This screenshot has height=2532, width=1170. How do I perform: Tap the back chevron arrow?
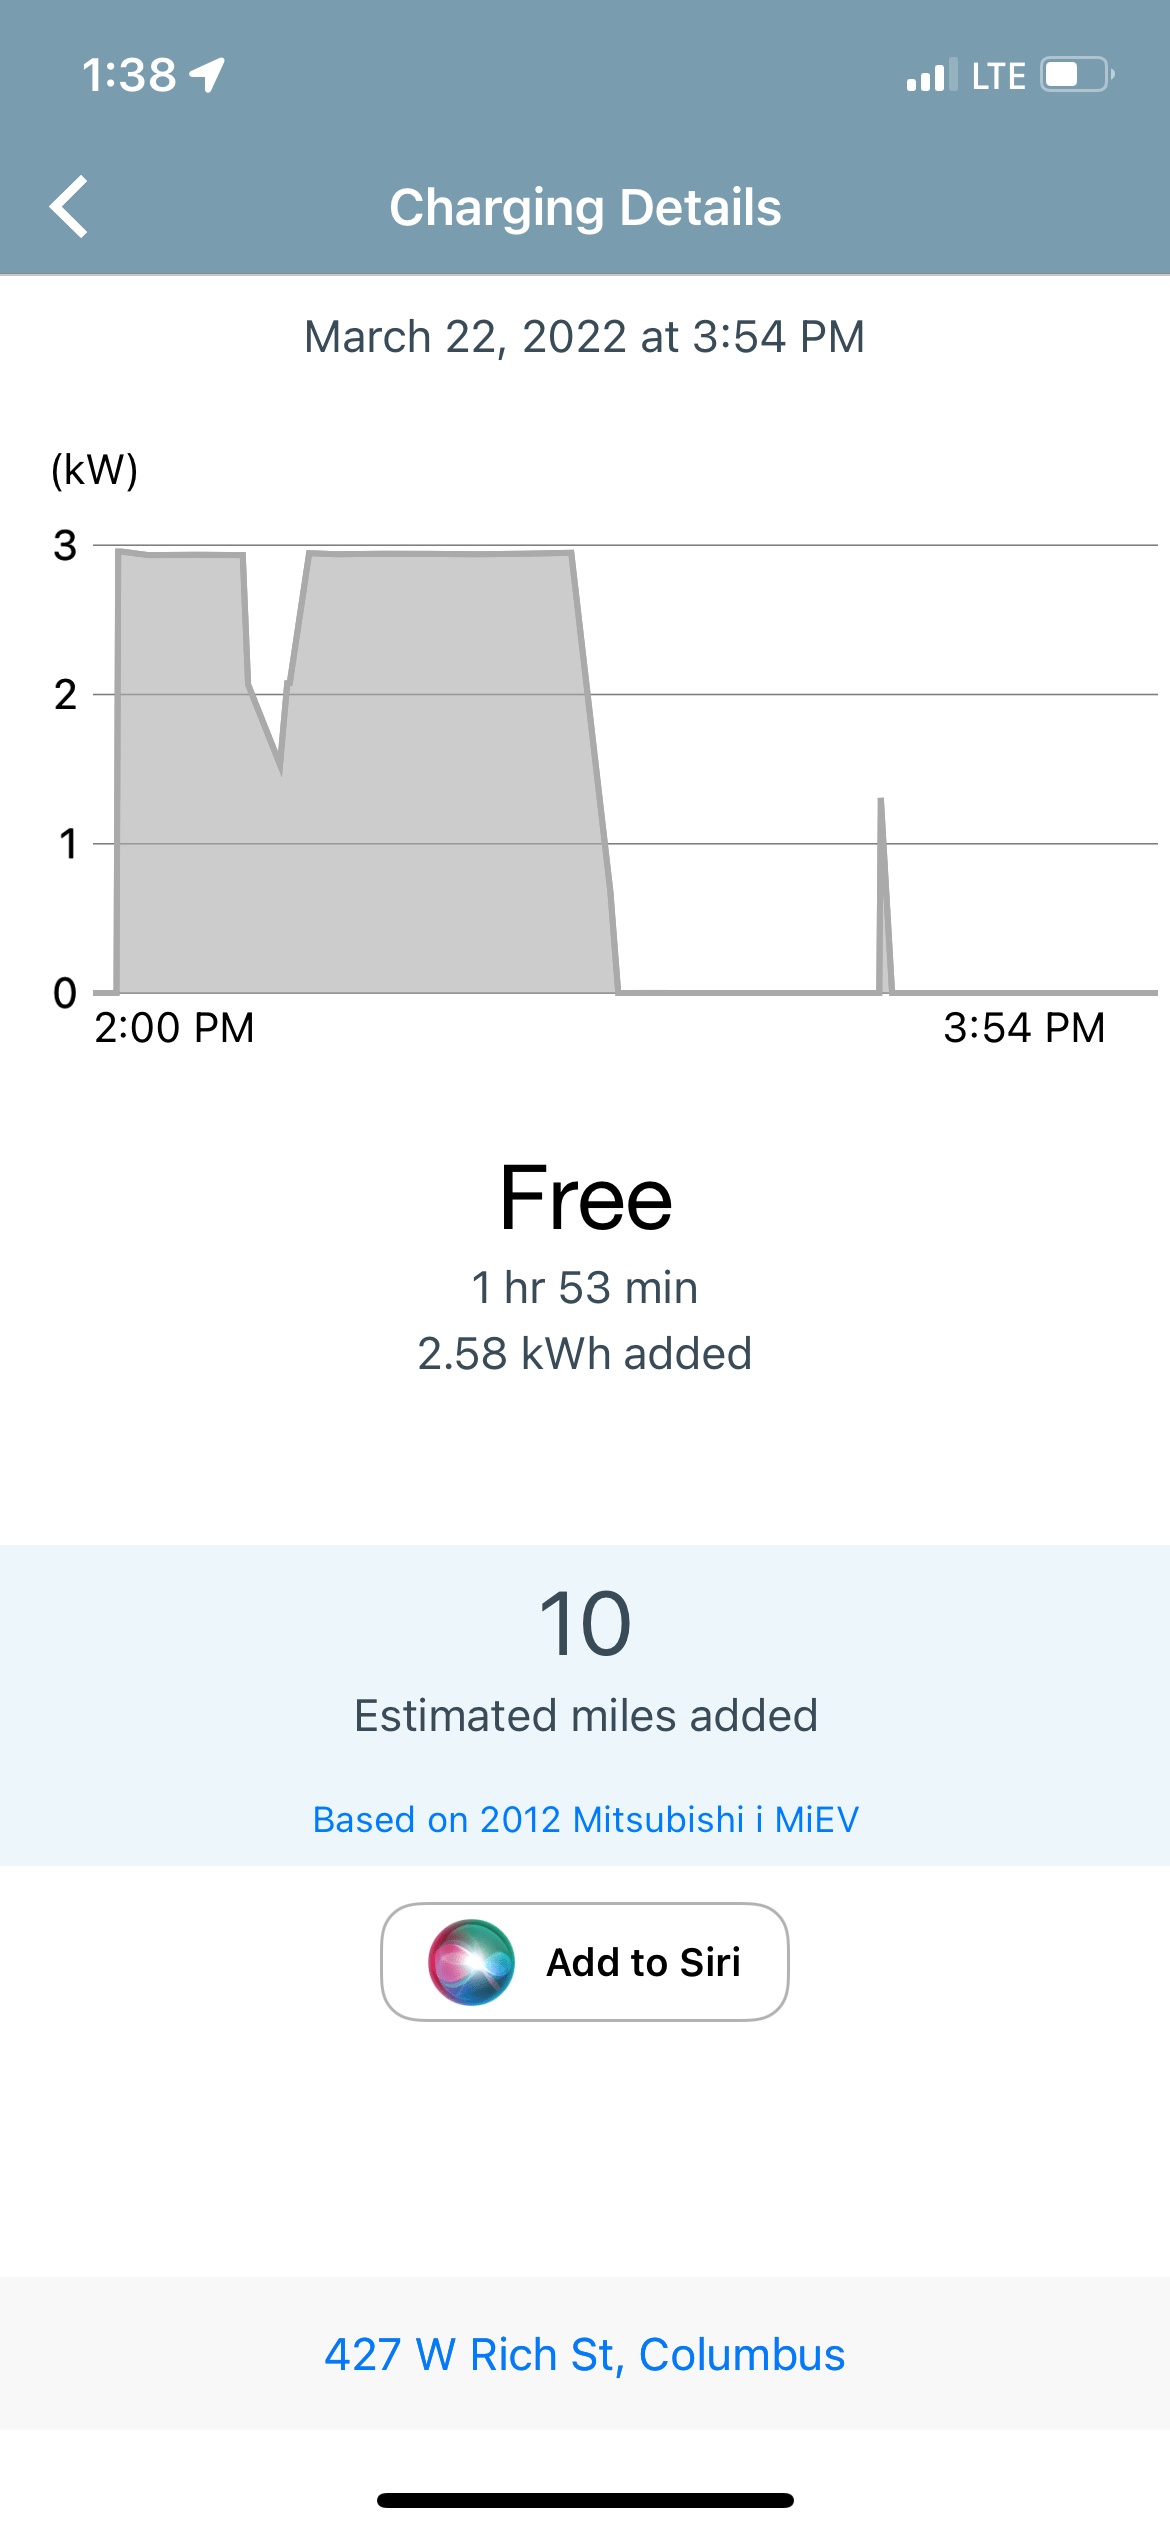click(69, 207)
